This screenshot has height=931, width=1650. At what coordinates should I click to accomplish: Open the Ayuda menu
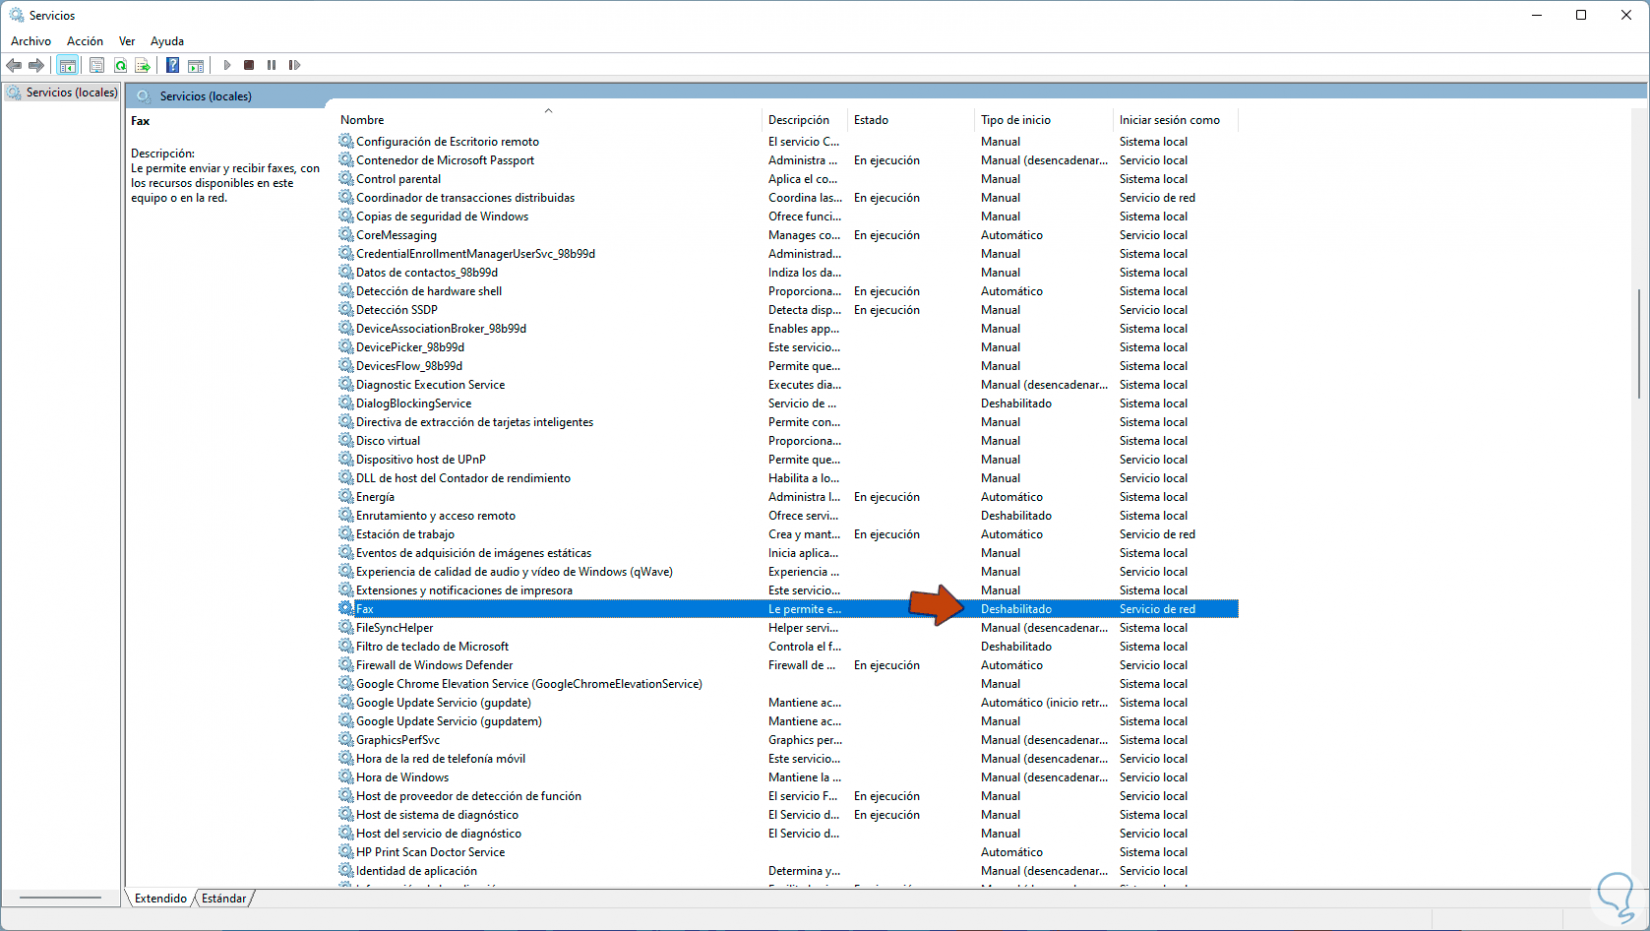(x=167, y=41)
